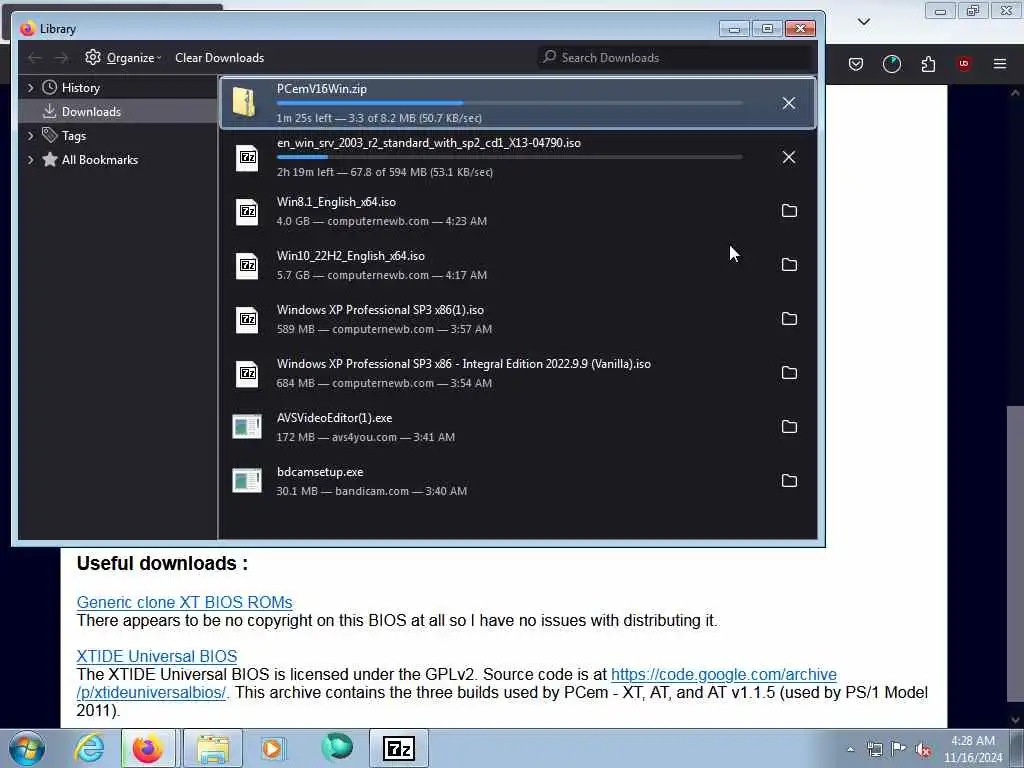Open the Windows Start orb

(x=27, y=748)
